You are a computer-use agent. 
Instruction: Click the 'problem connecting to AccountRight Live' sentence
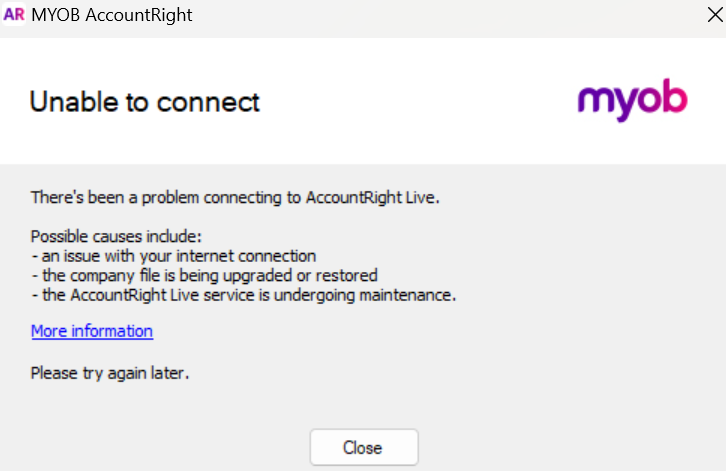[235, 197]
